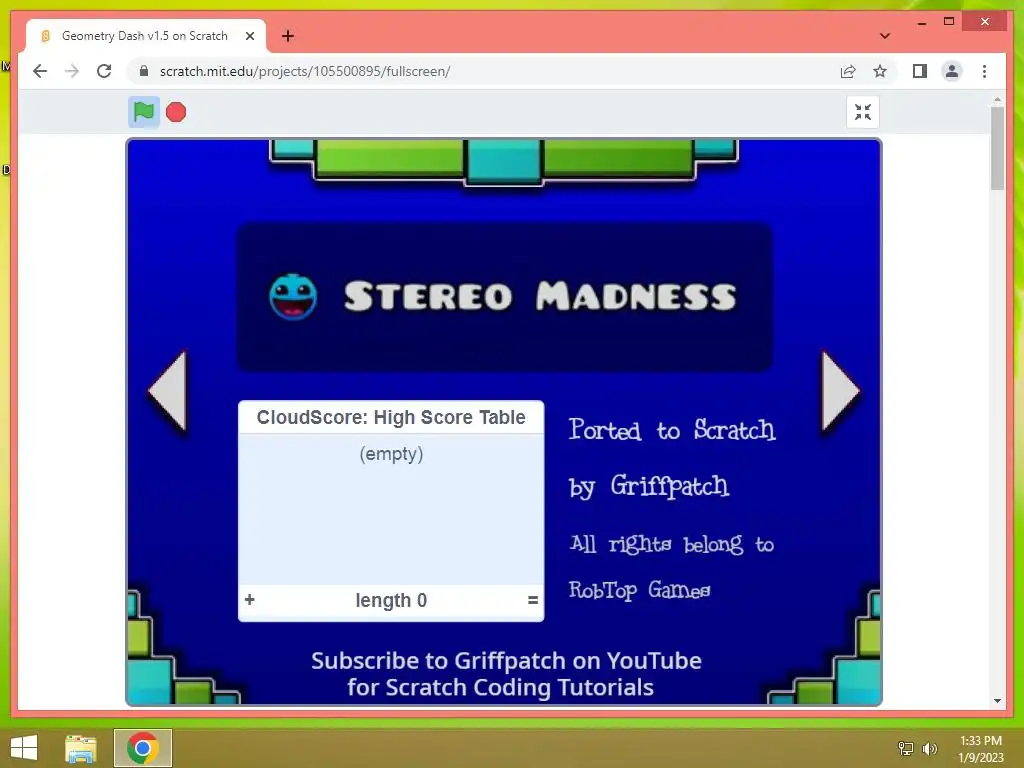The width and height of the screenshot is (1024, 768).
Task: Stop the project with the red stop button
Action: 176,112
